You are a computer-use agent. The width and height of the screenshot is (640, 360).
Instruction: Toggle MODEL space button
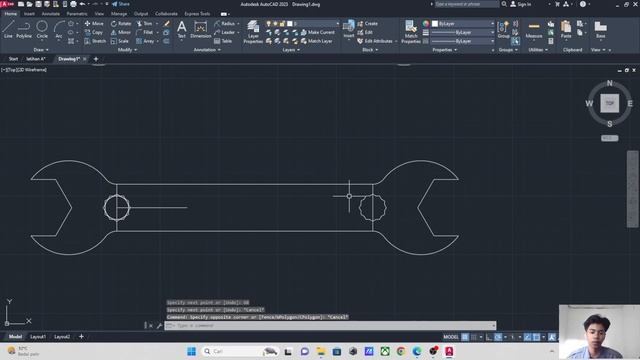[x=451, y=337]
